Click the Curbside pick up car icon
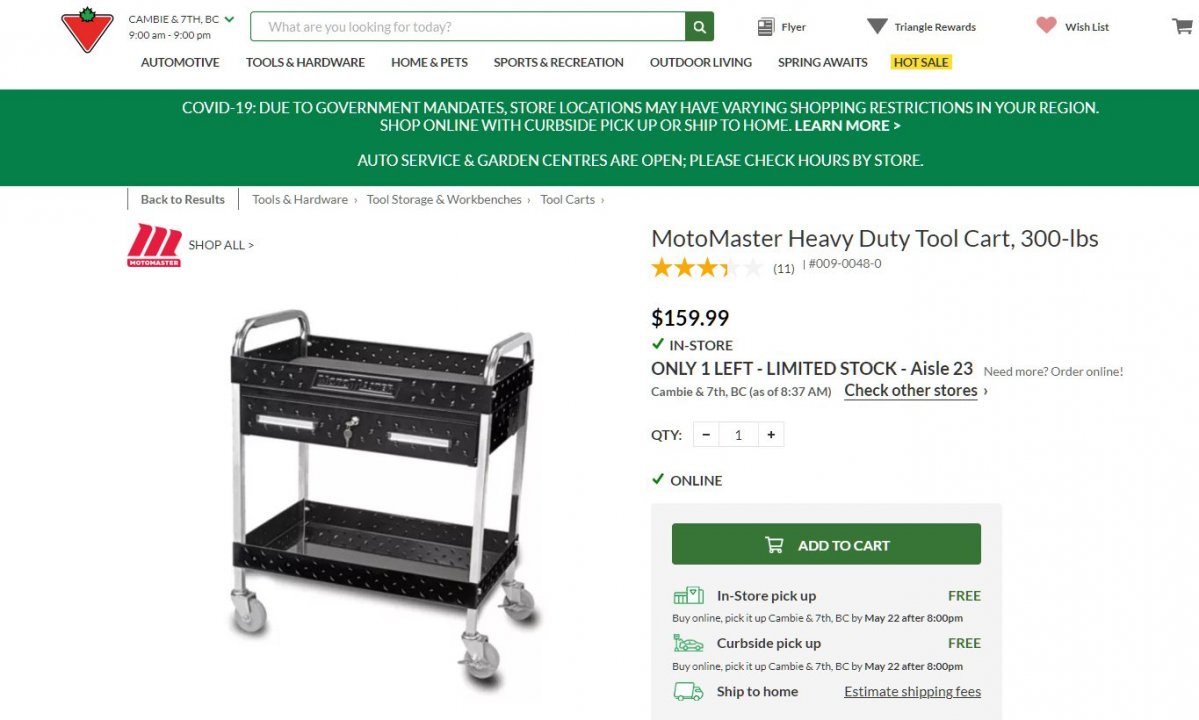 (687, 643)
